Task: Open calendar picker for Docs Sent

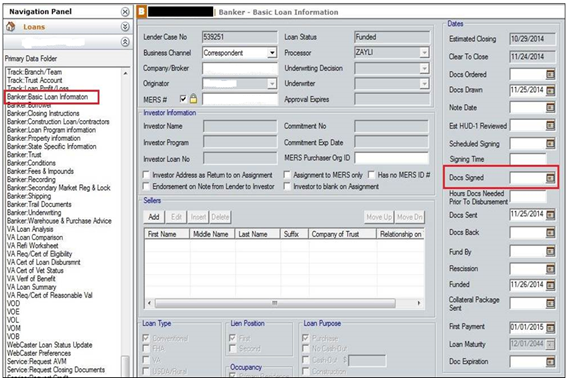Action: point(550,215)
